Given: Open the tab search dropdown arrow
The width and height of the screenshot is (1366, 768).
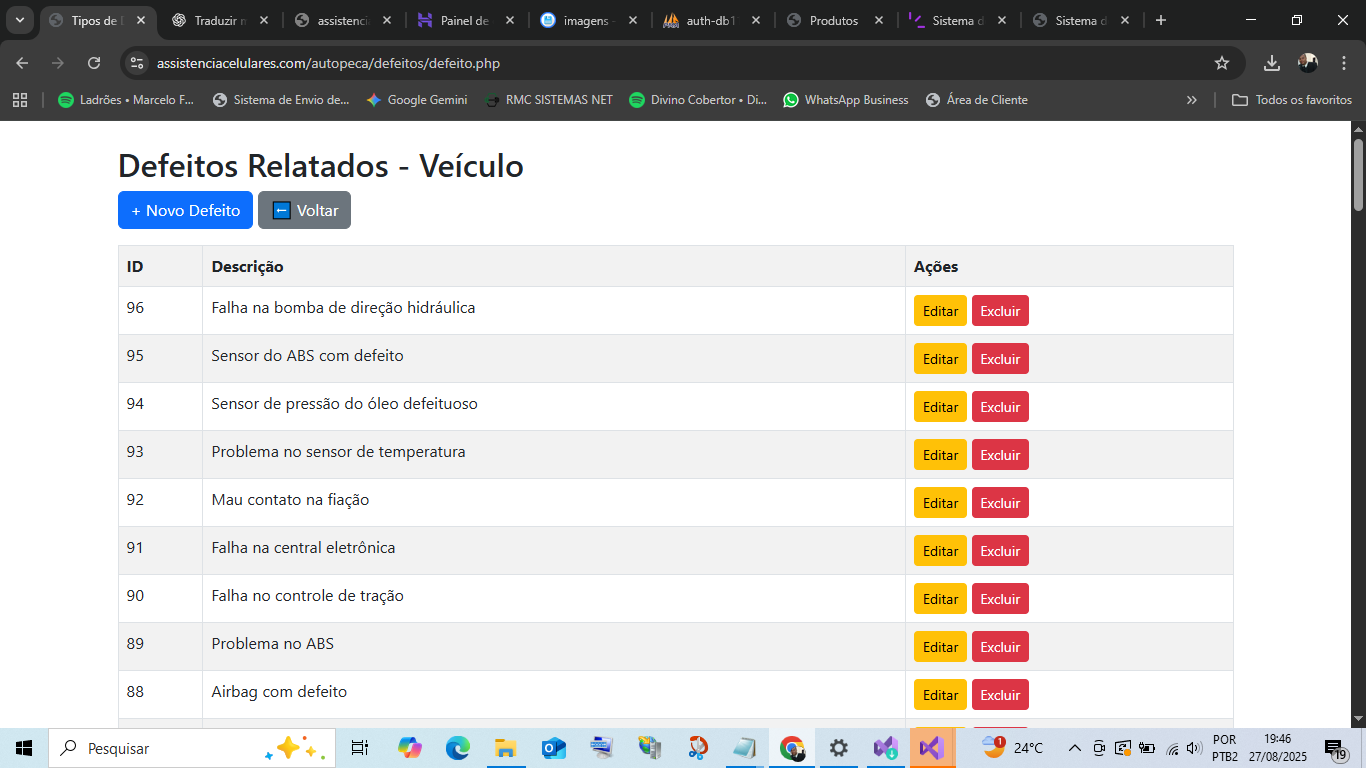Looking at the screenshot, I should (19, 20).
